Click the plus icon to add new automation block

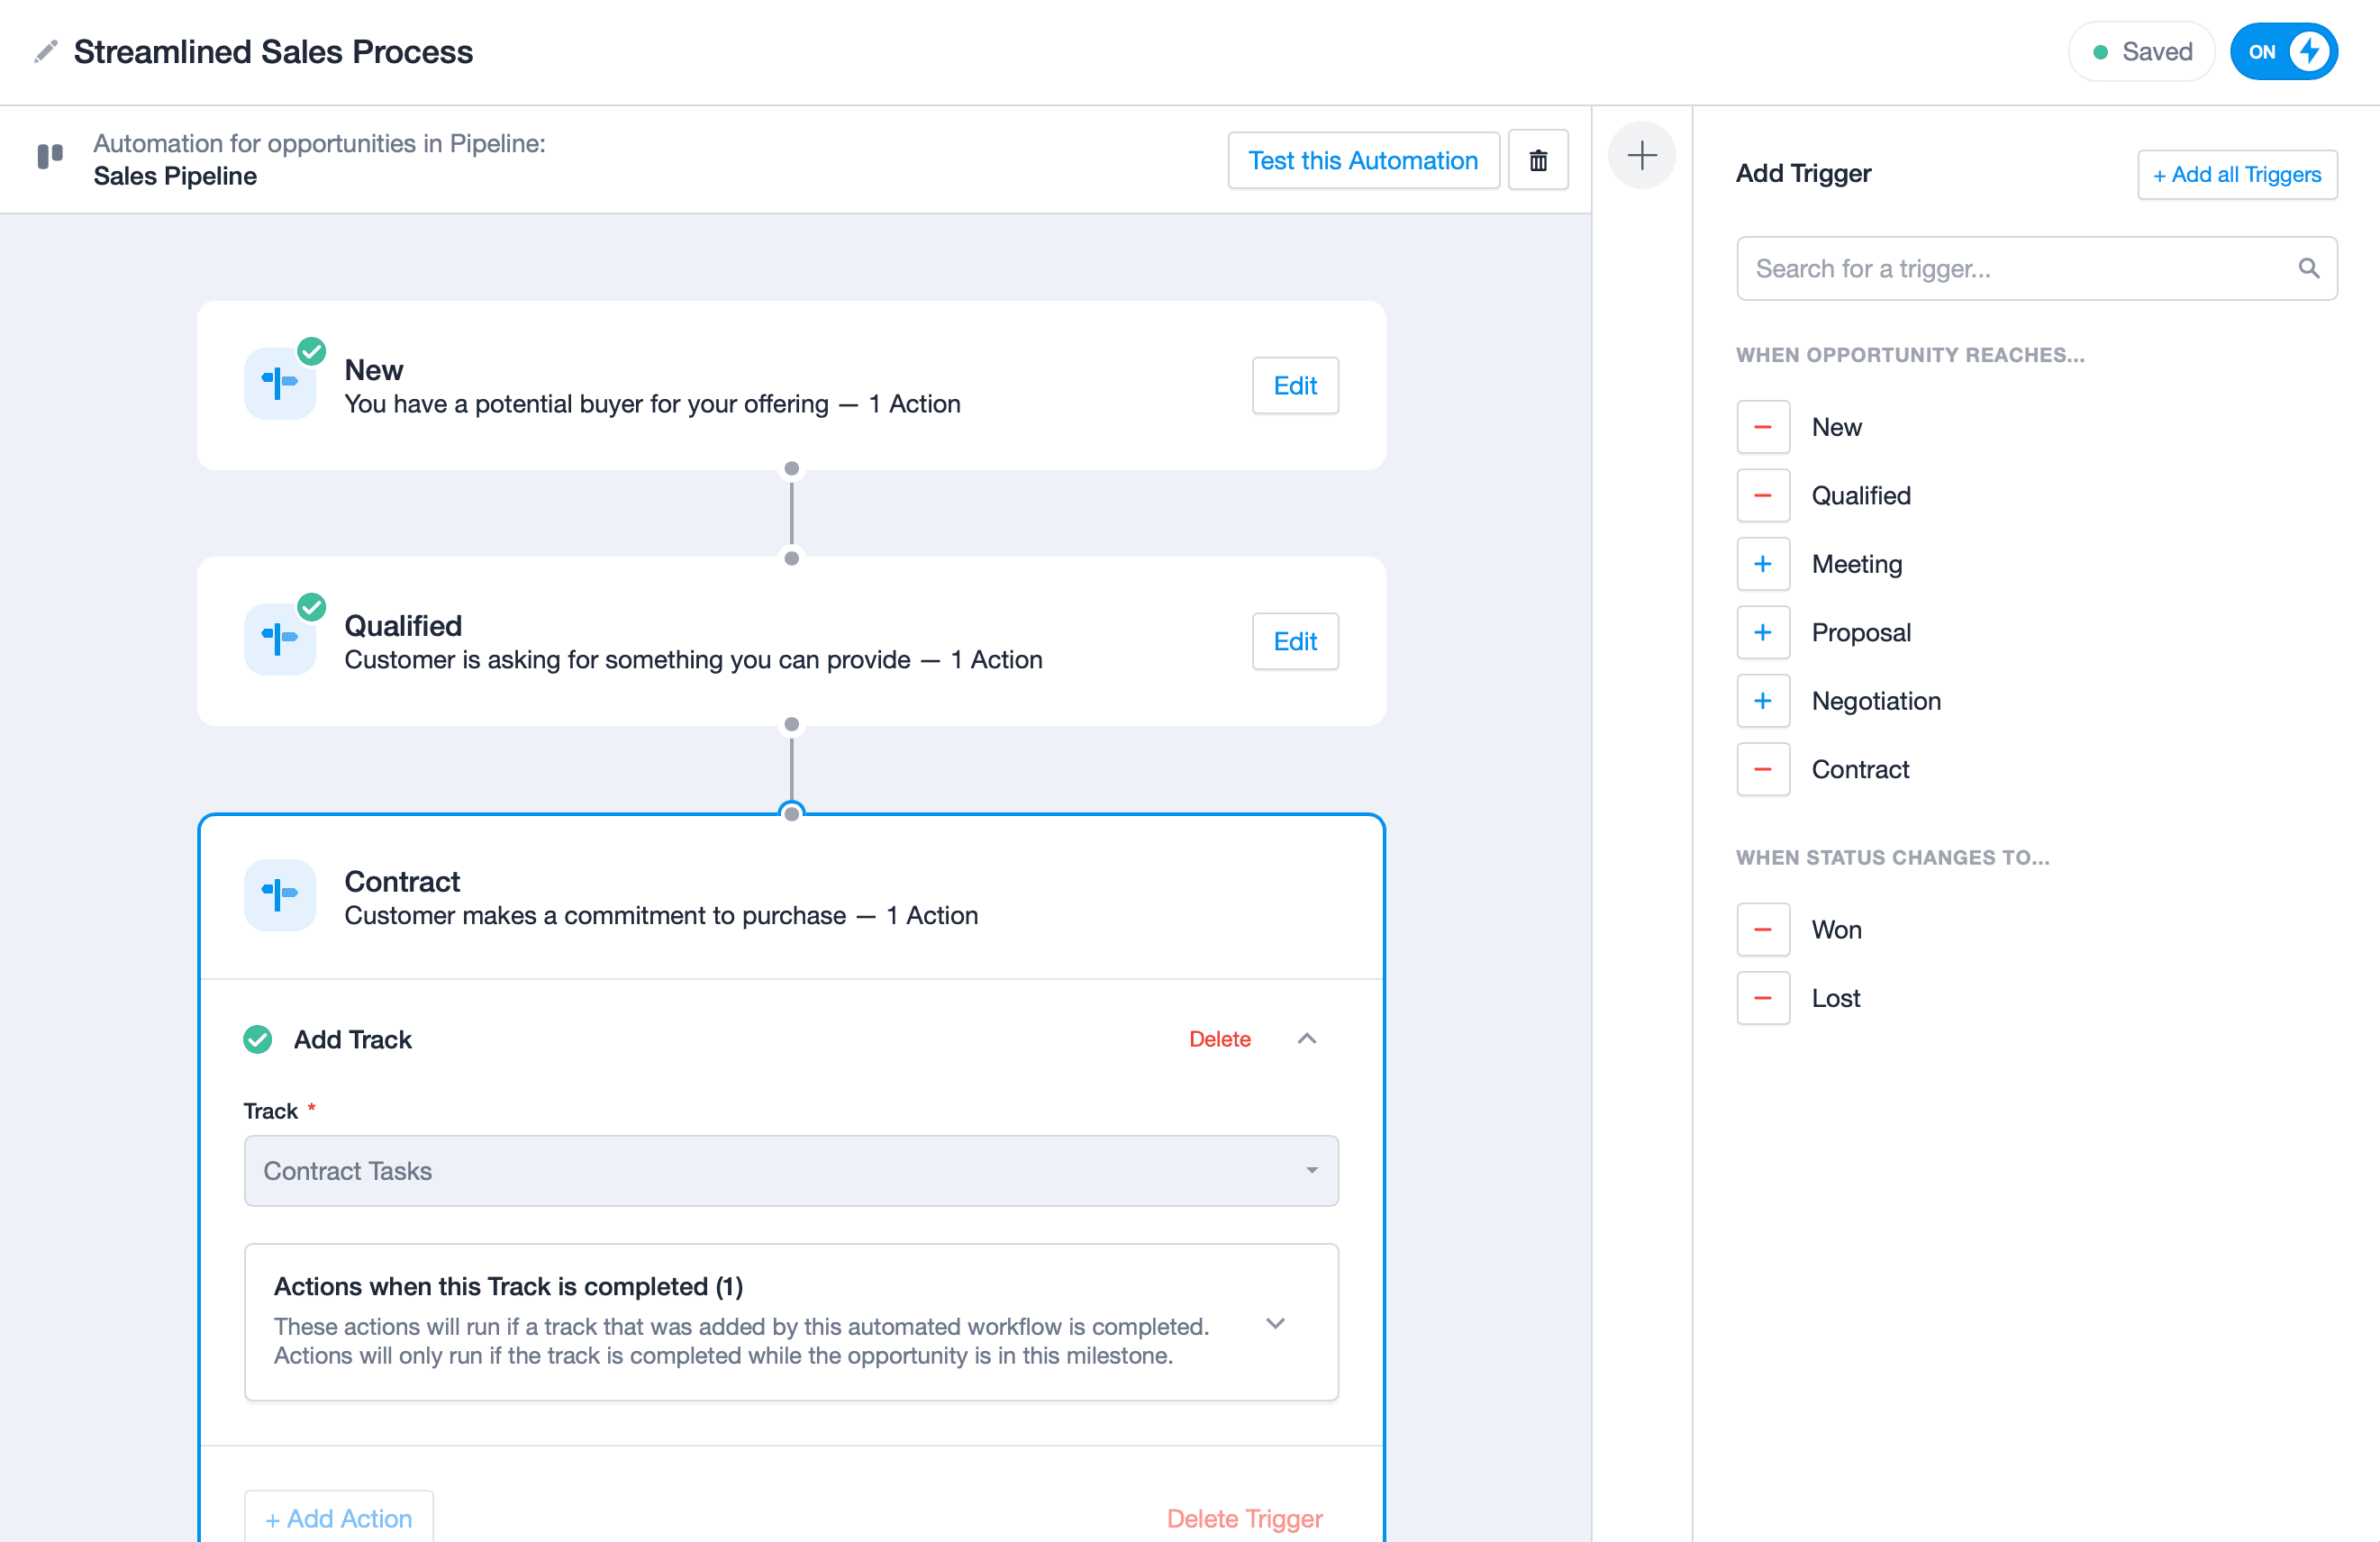[x=1641, y=158]
